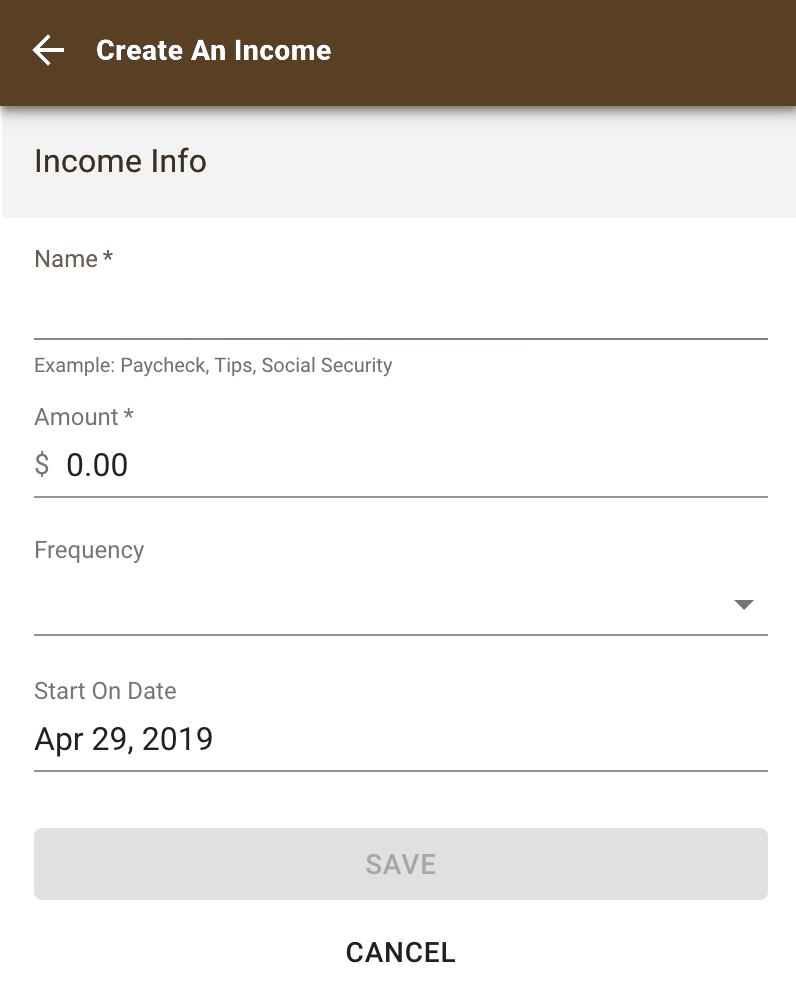
Task: Tap the brown app header bar
Action: point(398,53)
